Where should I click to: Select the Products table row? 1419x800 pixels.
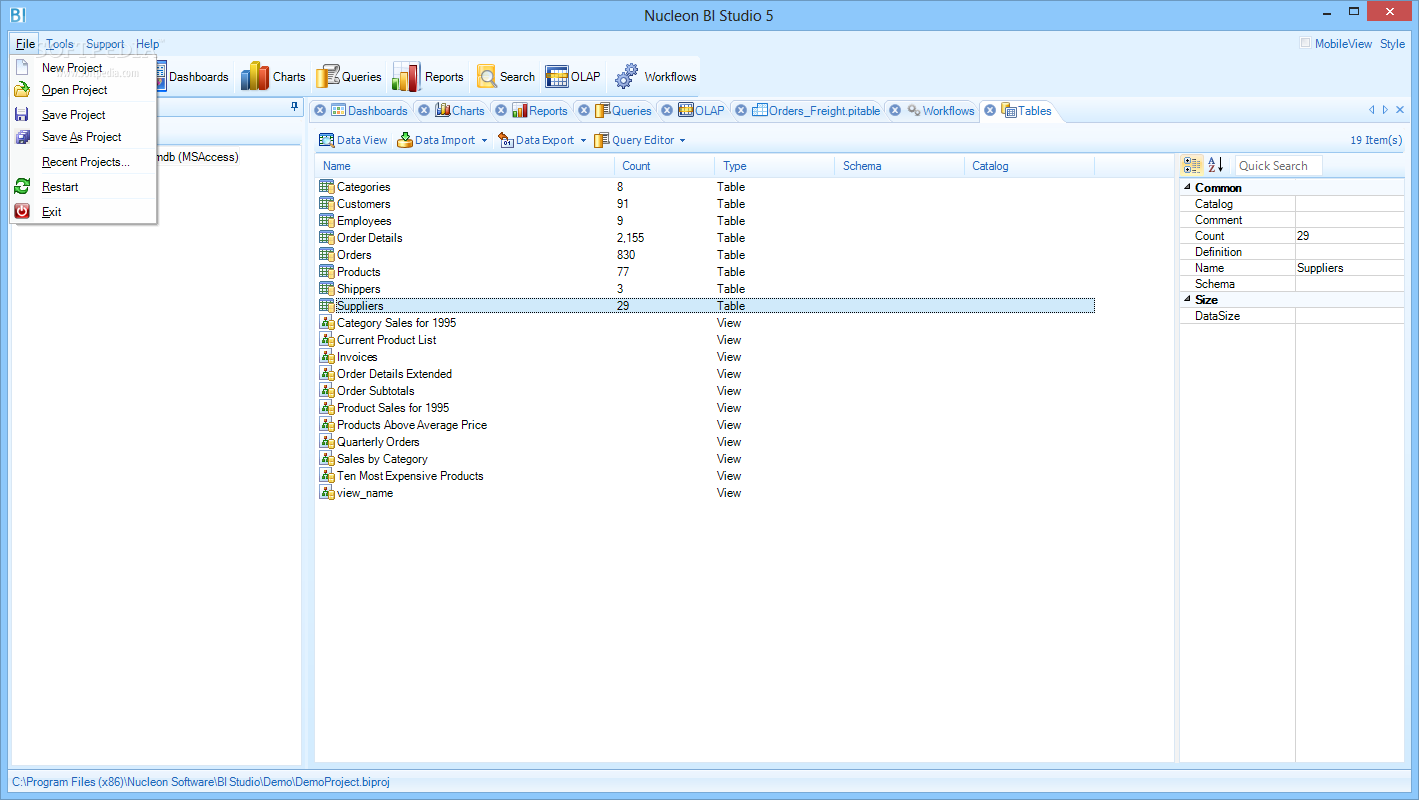coord(706,272)
